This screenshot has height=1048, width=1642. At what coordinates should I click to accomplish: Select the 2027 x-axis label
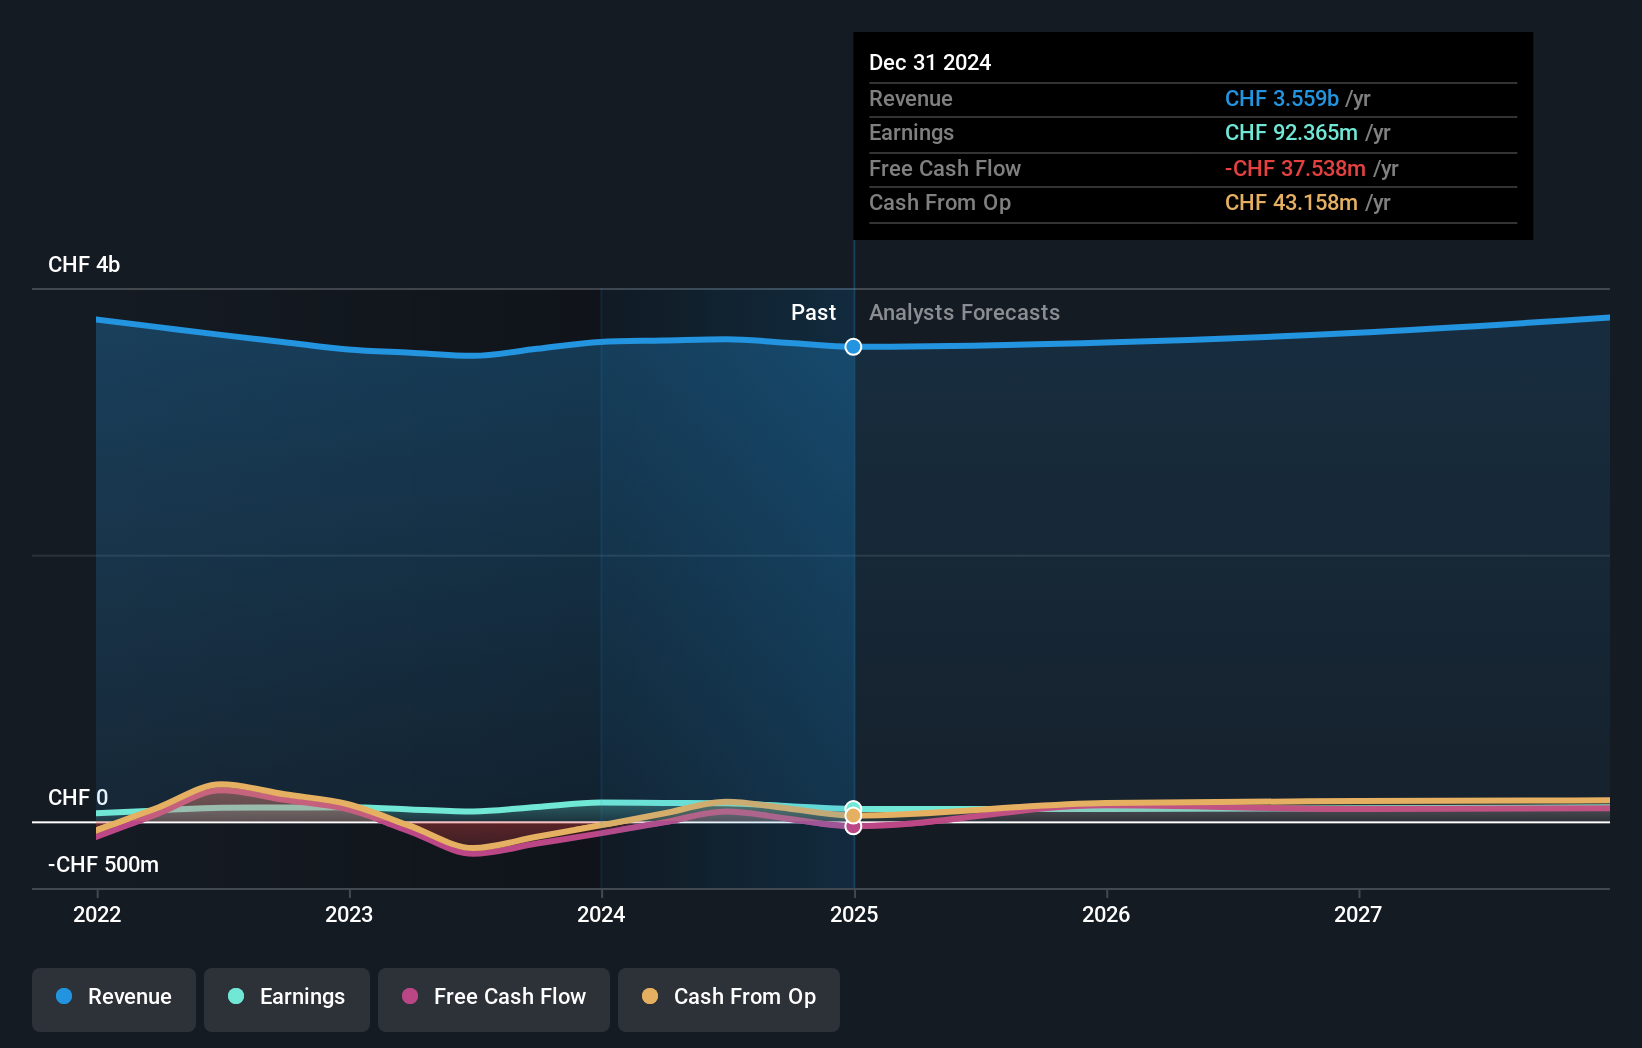(x=1358, y=914)
